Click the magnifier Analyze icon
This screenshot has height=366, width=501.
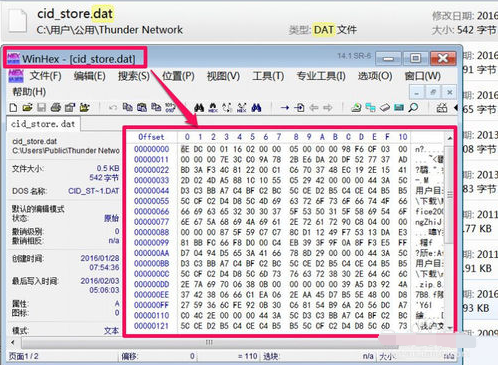tap(413, 107)
